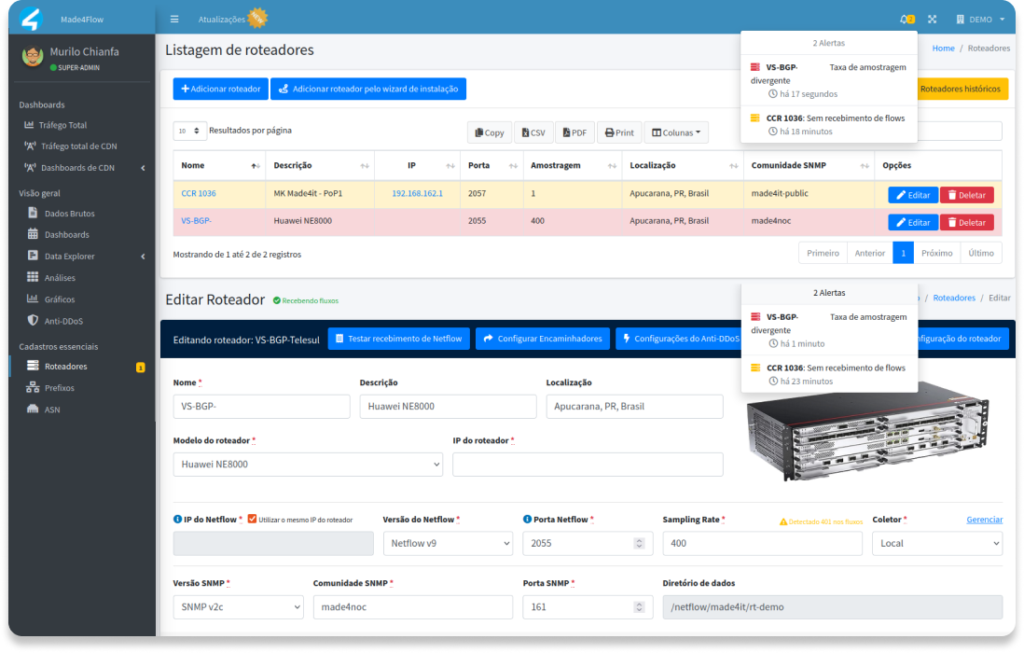1024x653 pixels.
Task: Click the fullscreen expand icon
Action: (x=932, y=19)
